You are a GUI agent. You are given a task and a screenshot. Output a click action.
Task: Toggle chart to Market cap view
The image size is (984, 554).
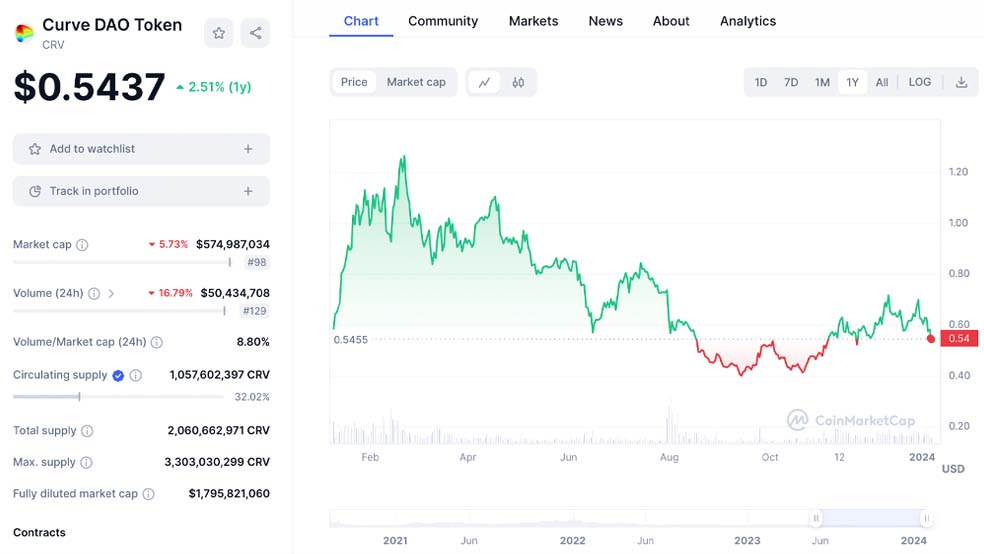(416, 82)
